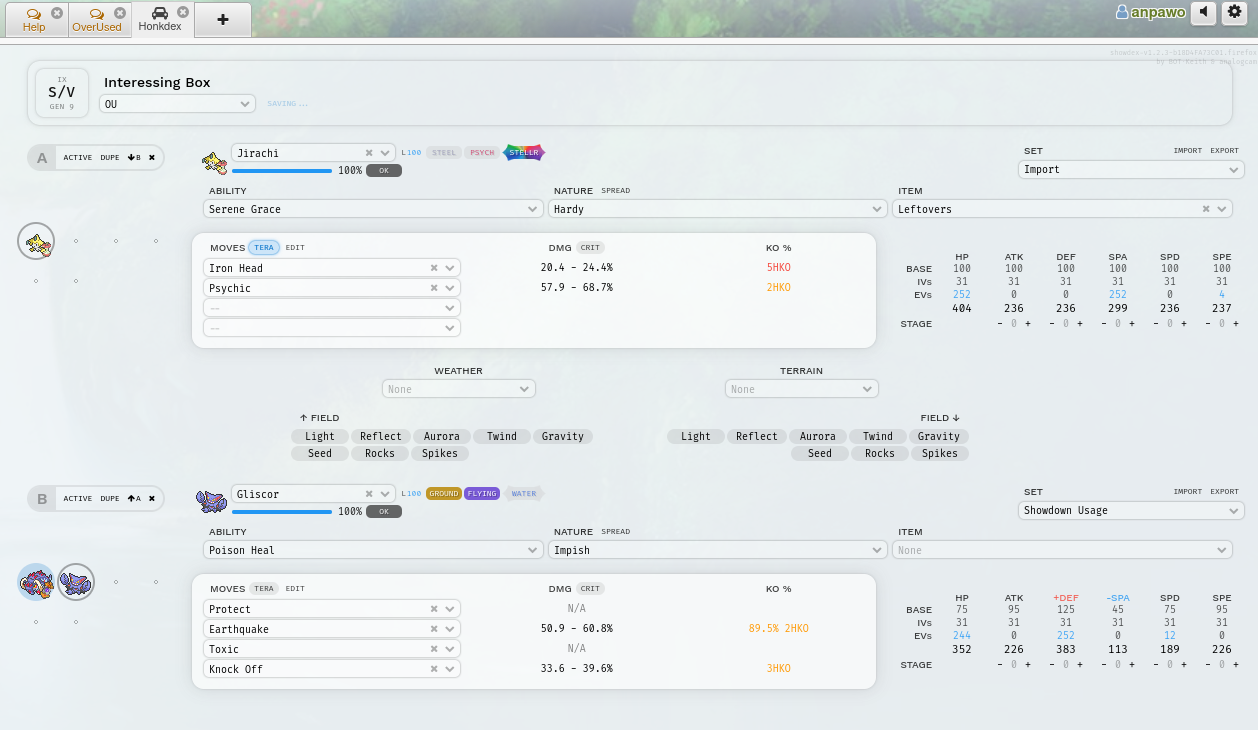Click Jirachi's HP percentage bar

tap(282, 171)
